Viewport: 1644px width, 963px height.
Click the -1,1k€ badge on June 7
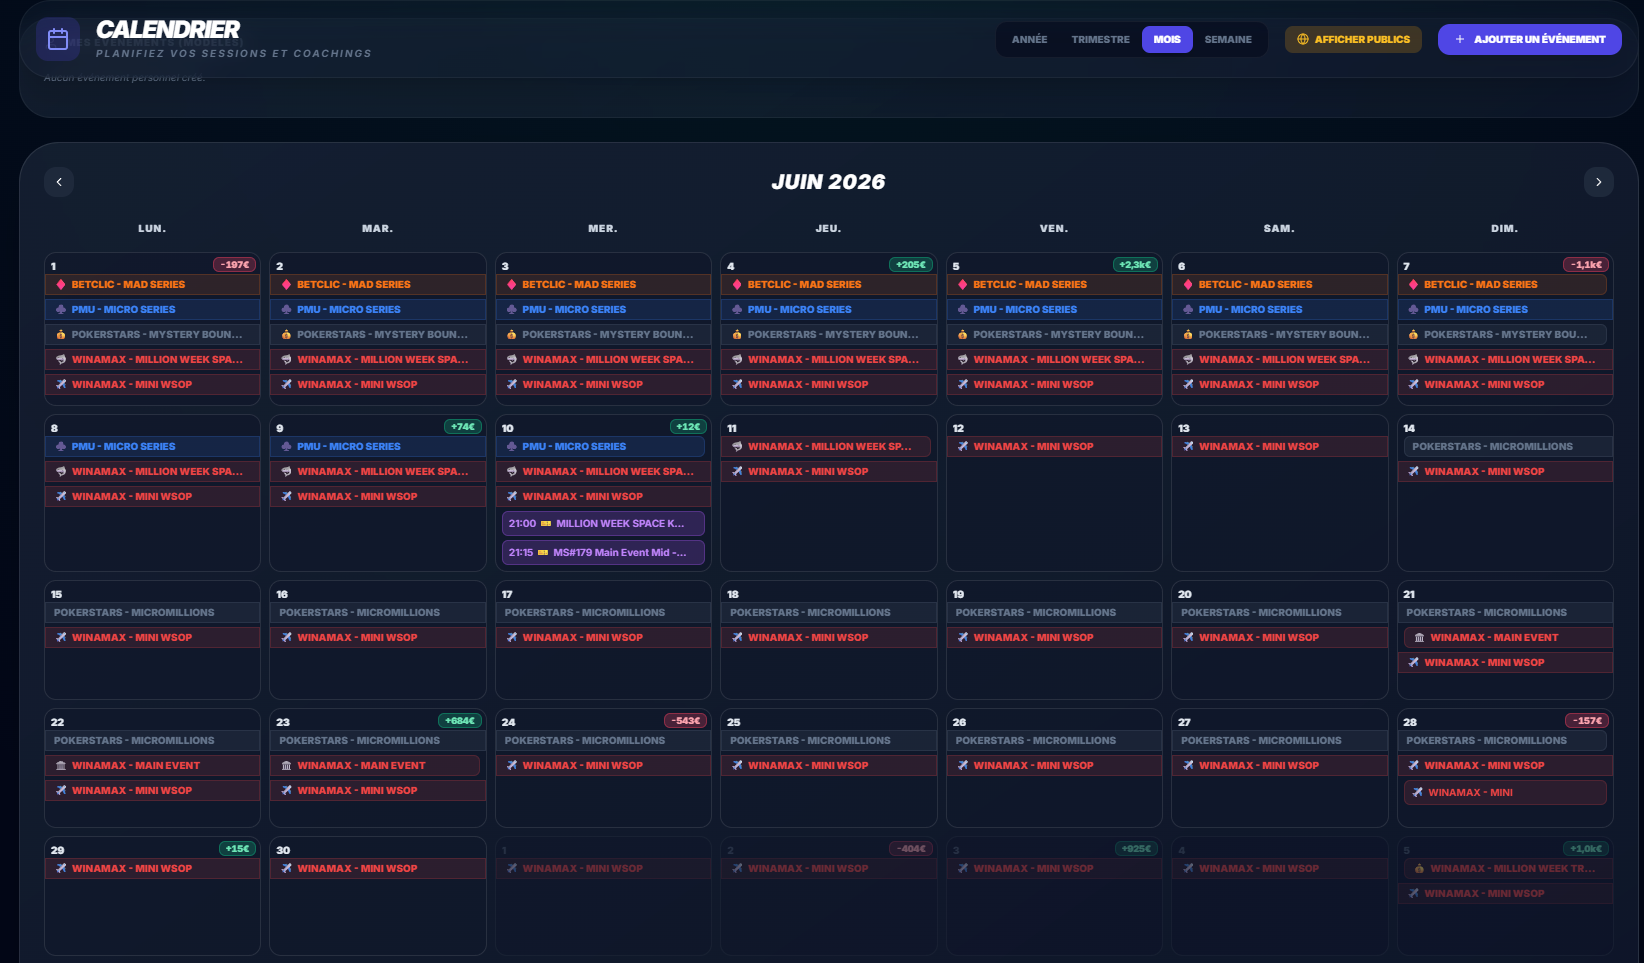[x=1587, y=265]
